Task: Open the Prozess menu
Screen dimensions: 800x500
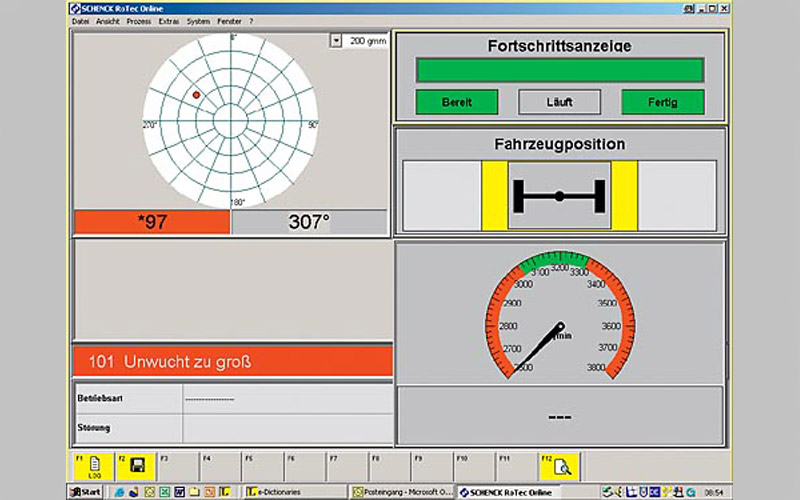Action: pos(138,20)
